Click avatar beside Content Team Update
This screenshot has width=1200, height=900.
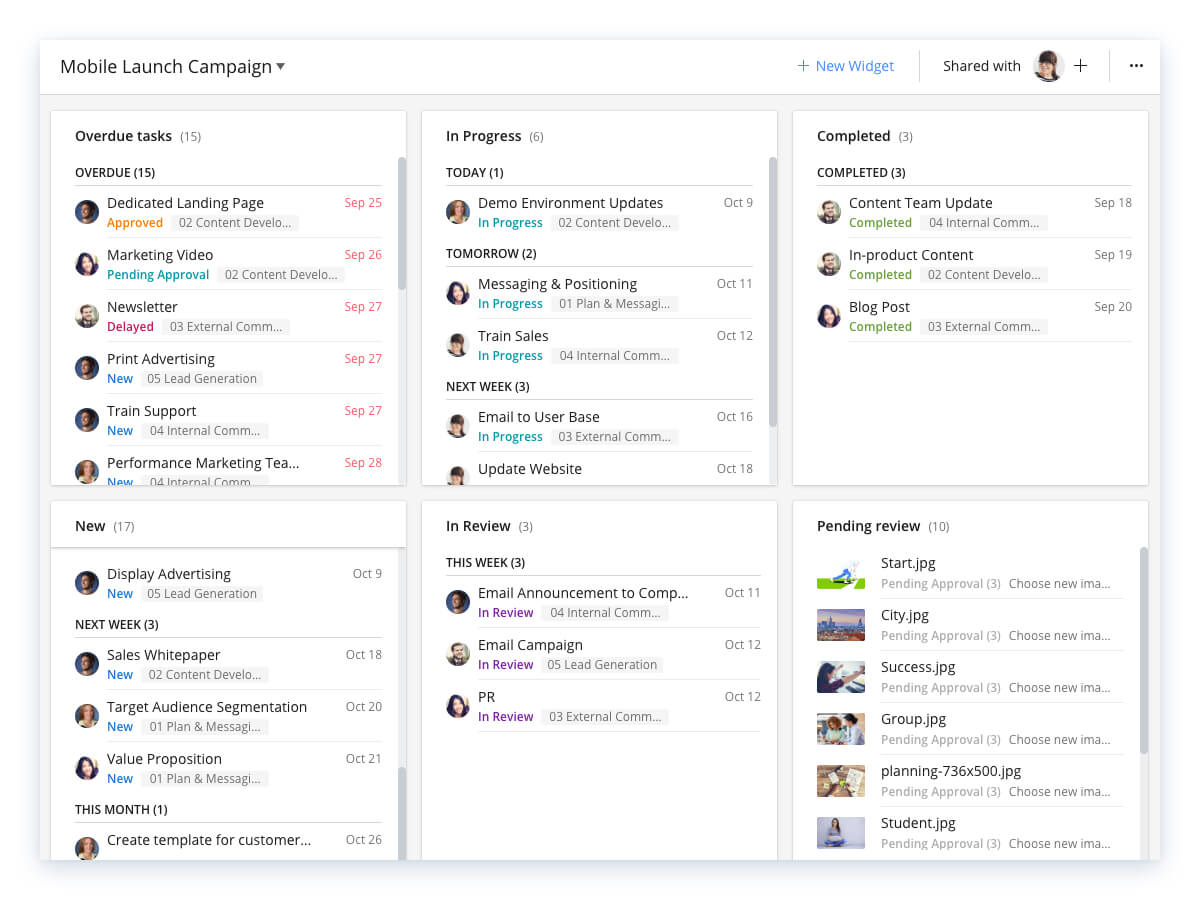829,212
